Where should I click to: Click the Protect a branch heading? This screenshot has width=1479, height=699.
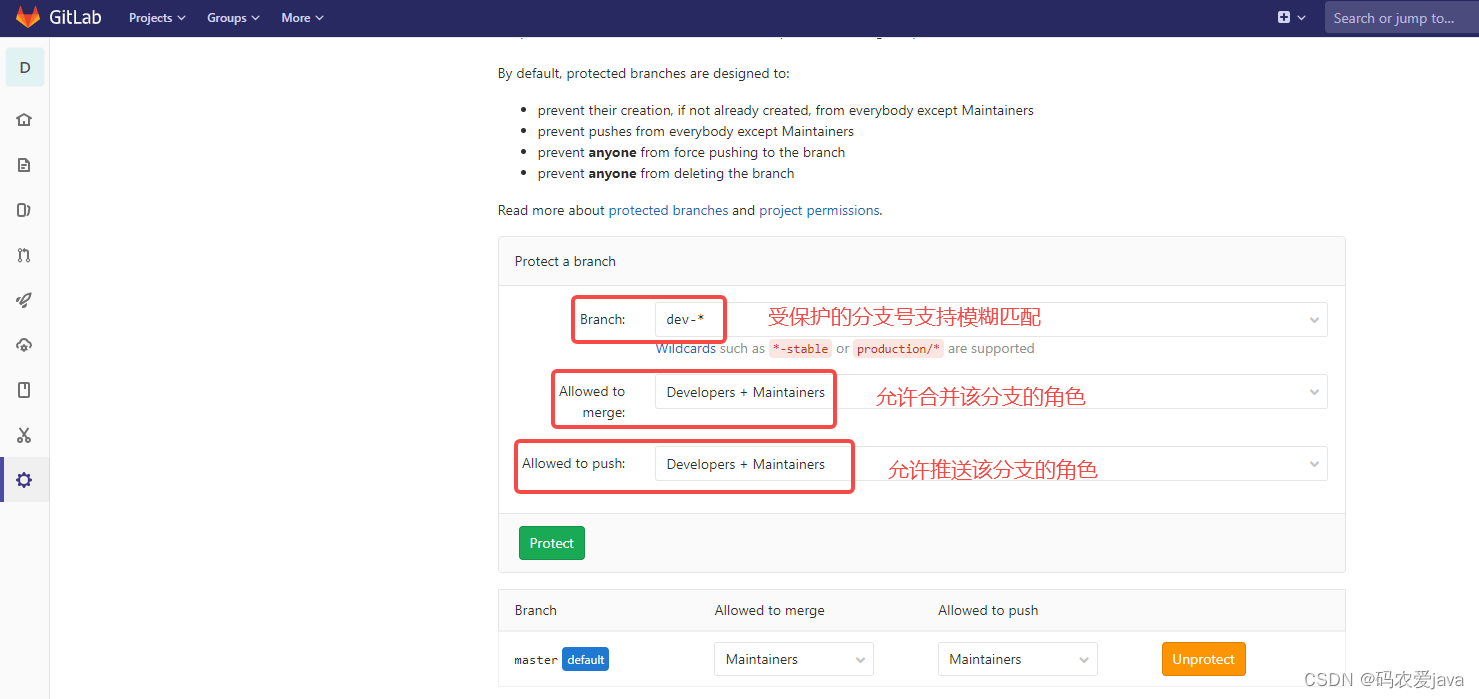565,261
